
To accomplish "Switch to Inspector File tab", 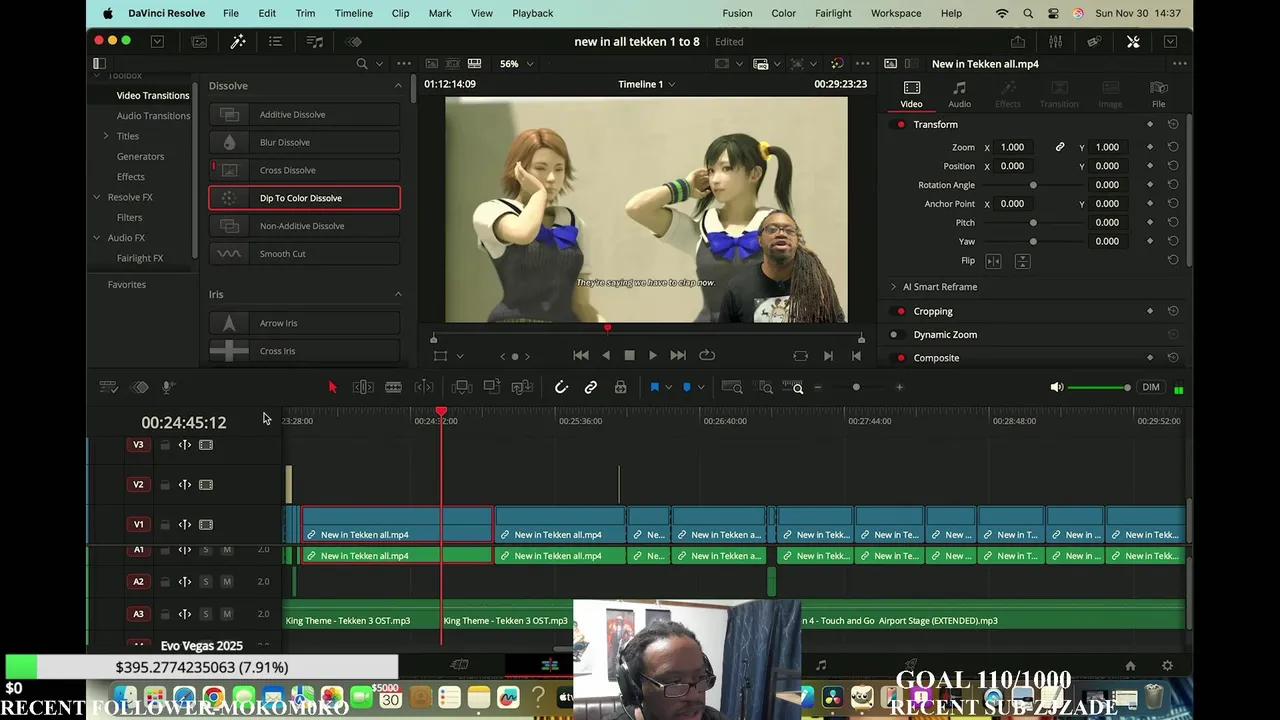I will tap(1158, 94).
